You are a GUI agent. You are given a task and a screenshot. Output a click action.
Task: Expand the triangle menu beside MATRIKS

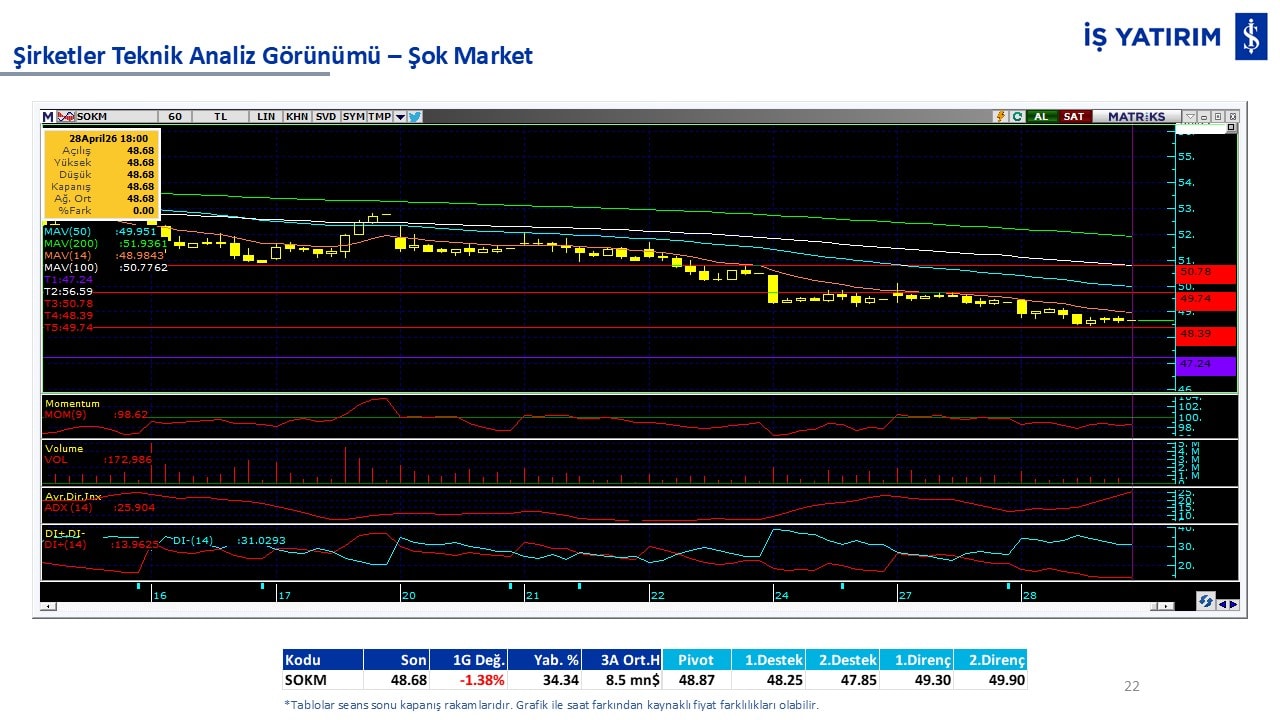tap(1189, 117)
